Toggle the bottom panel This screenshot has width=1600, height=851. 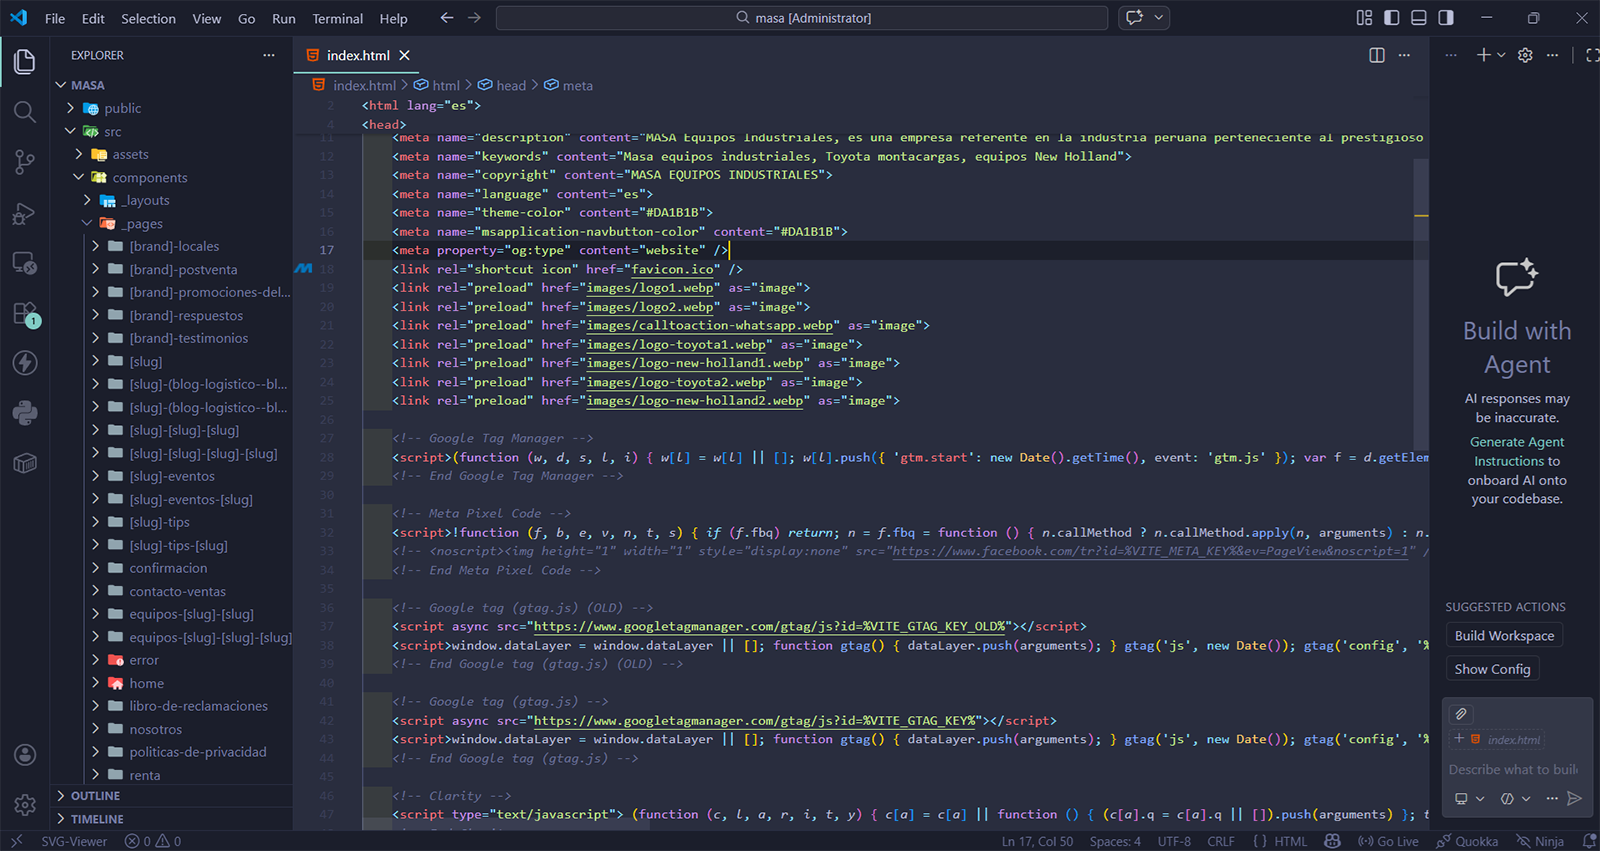tap(1419, 18)
